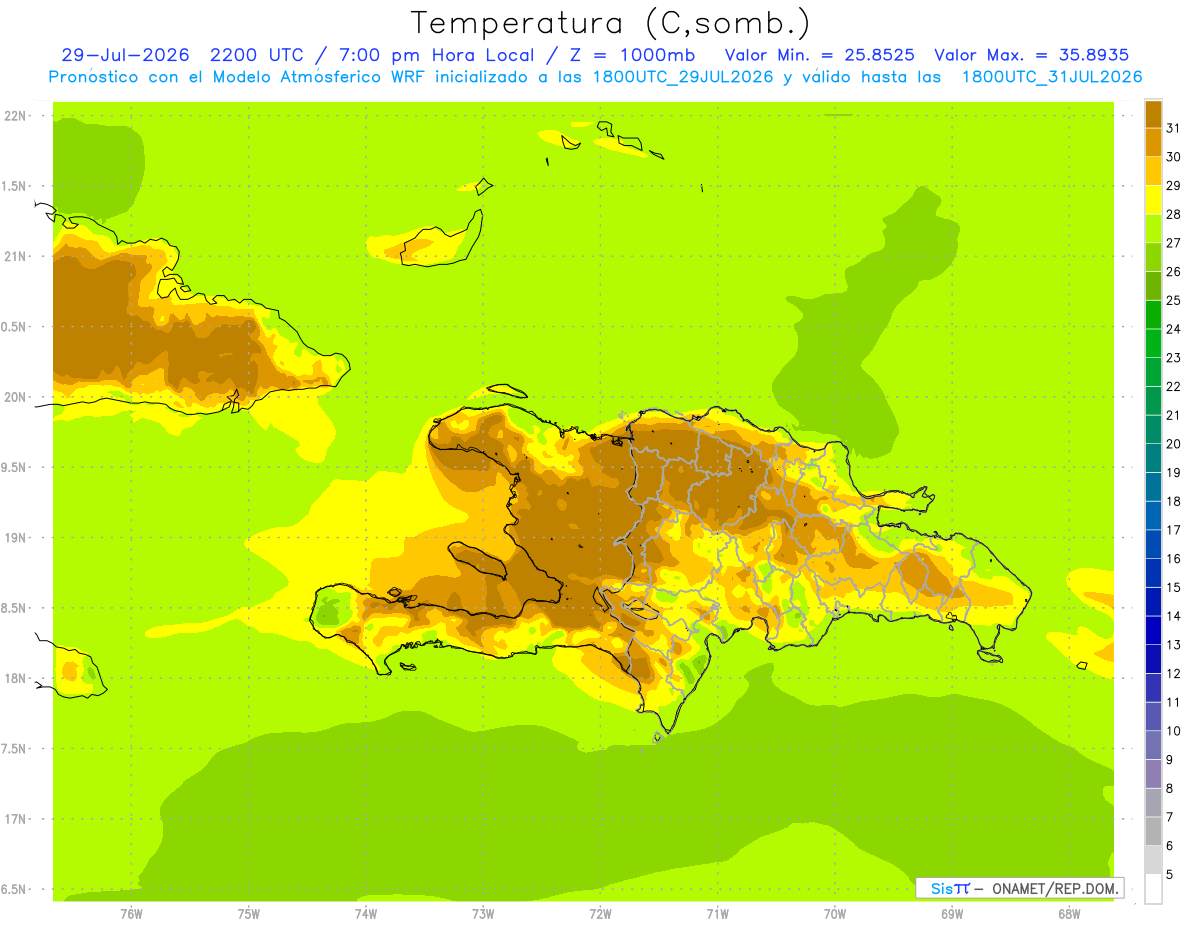Click the colorbar label '10'
Viewport: 1200px width, 927px height.
[1174, 731]
